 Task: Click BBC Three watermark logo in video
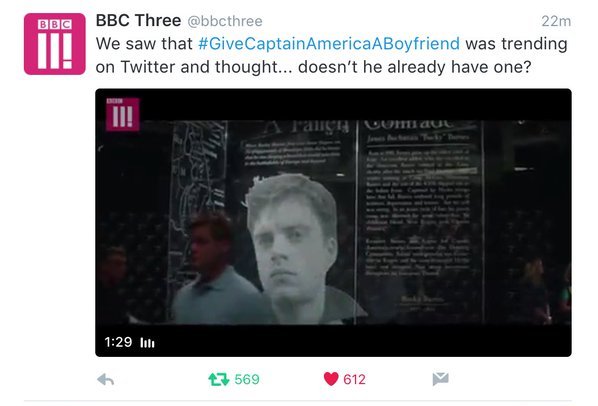122,114
